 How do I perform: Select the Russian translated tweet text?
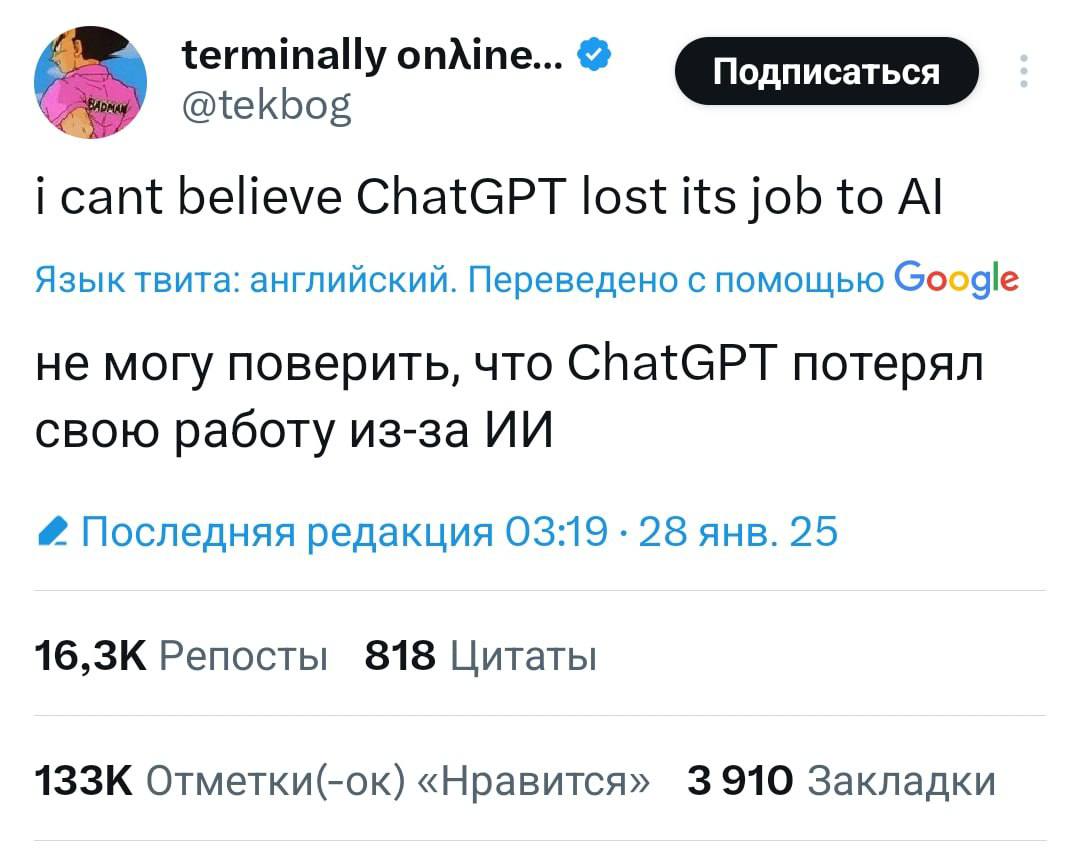coord(509,398)
